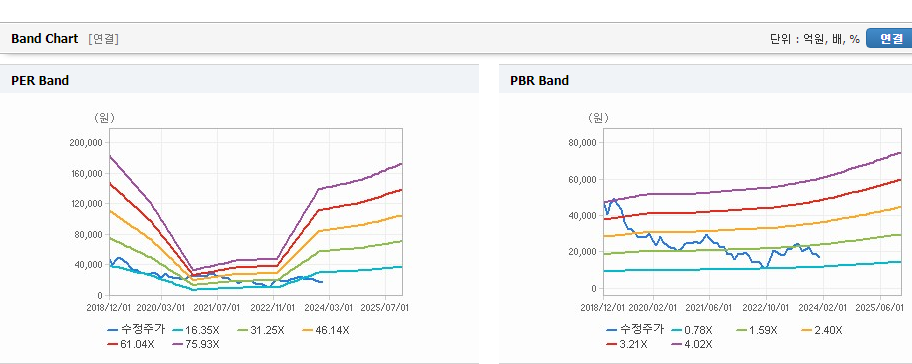Viewport: 912px width, 364px height.
Task: Toggle the 2.40X legend series
Action: click(x=821, y=330)
